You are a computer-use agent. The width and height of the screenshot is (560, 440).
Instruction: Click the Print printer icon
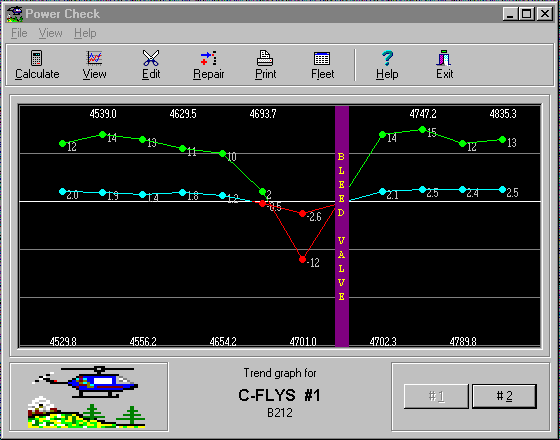(x=265, y=58)
